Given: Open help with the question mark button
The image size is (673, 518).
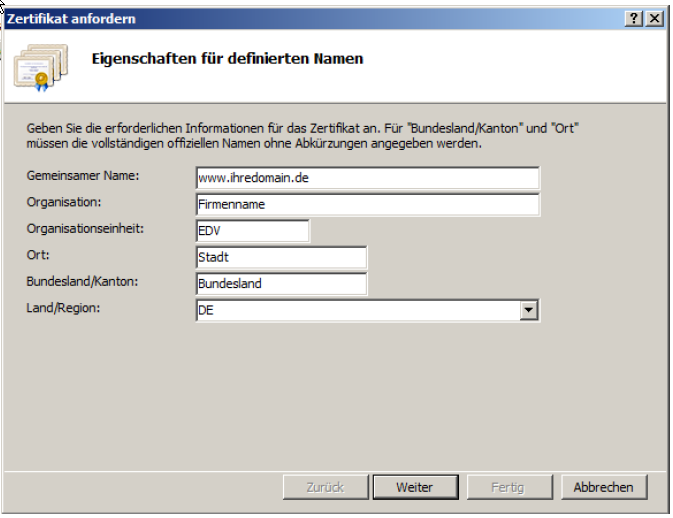Looking at the screenshot, I should tap(634, 18).
